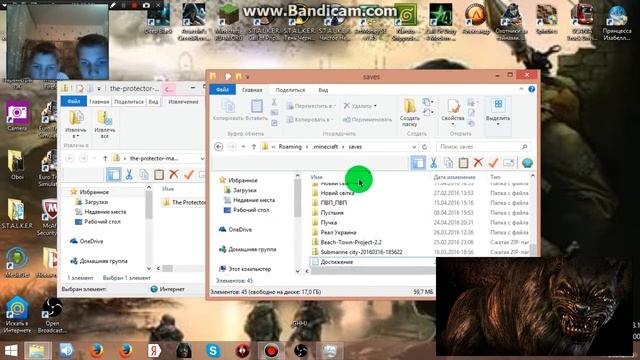Screen dimensions: 640x360
Task: Click Paste clipboard icon in saves toolbar
Action: pyautogui.click(x=463, y=163)
